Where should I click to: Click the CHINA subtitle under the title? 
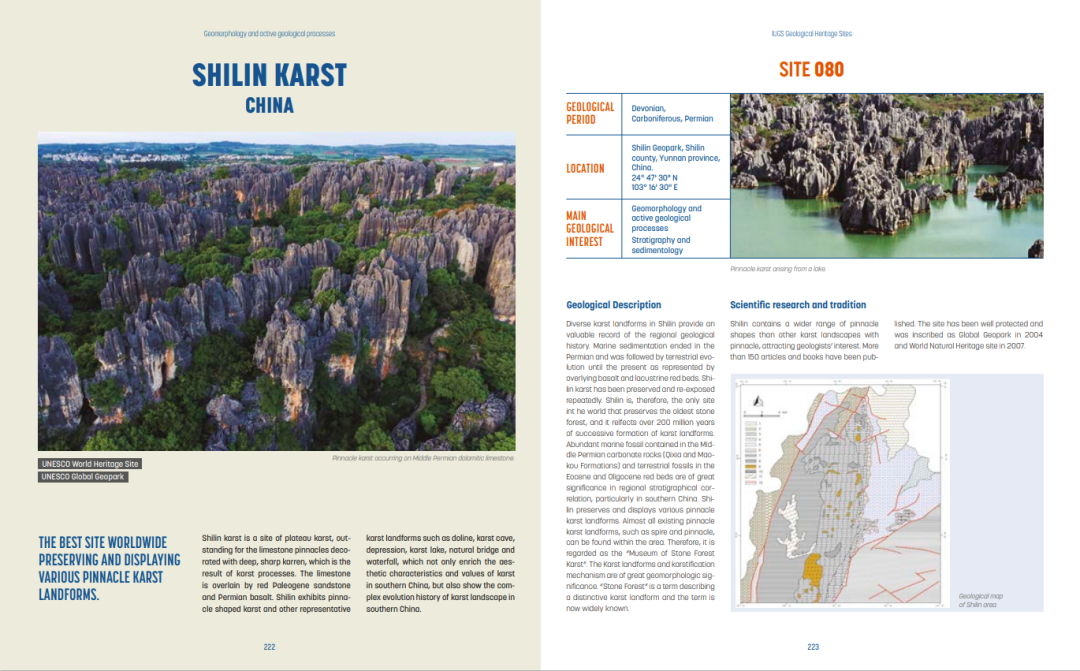[x=269, y=105]
